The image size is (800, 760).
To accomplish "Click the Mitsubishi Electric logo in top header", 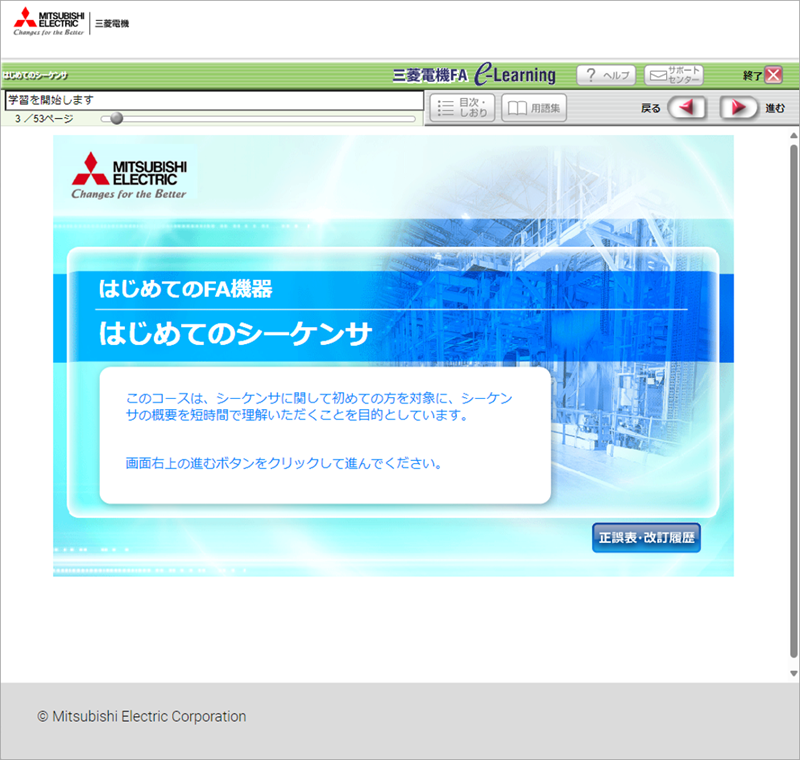I will (48, 21).
